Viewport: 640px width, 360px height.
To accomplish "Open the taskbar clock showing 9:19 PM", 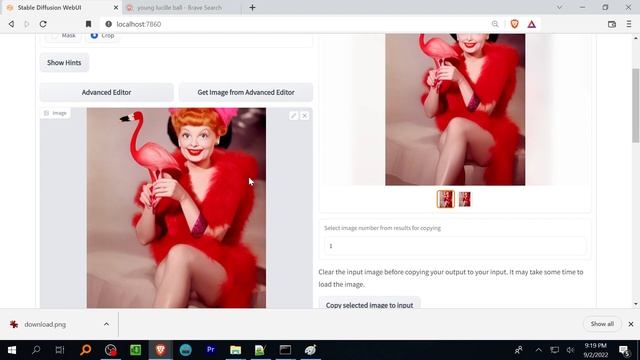I will click(x=596, y=350).
